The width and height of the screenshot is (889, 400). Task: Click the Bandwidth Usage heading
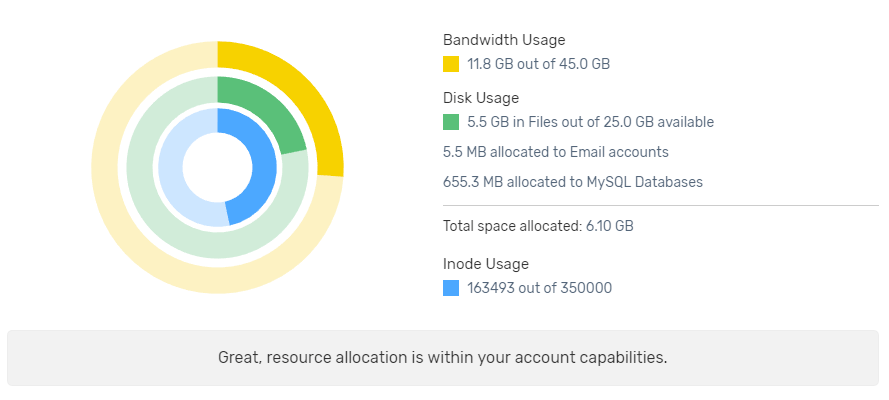(x=504, y=40)
